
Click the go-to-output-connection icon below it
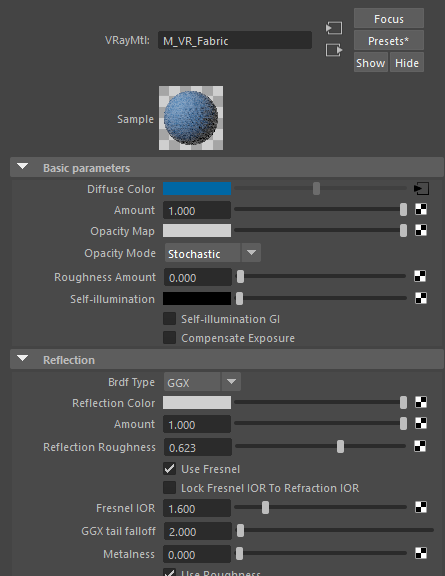[x=334, y=50]
